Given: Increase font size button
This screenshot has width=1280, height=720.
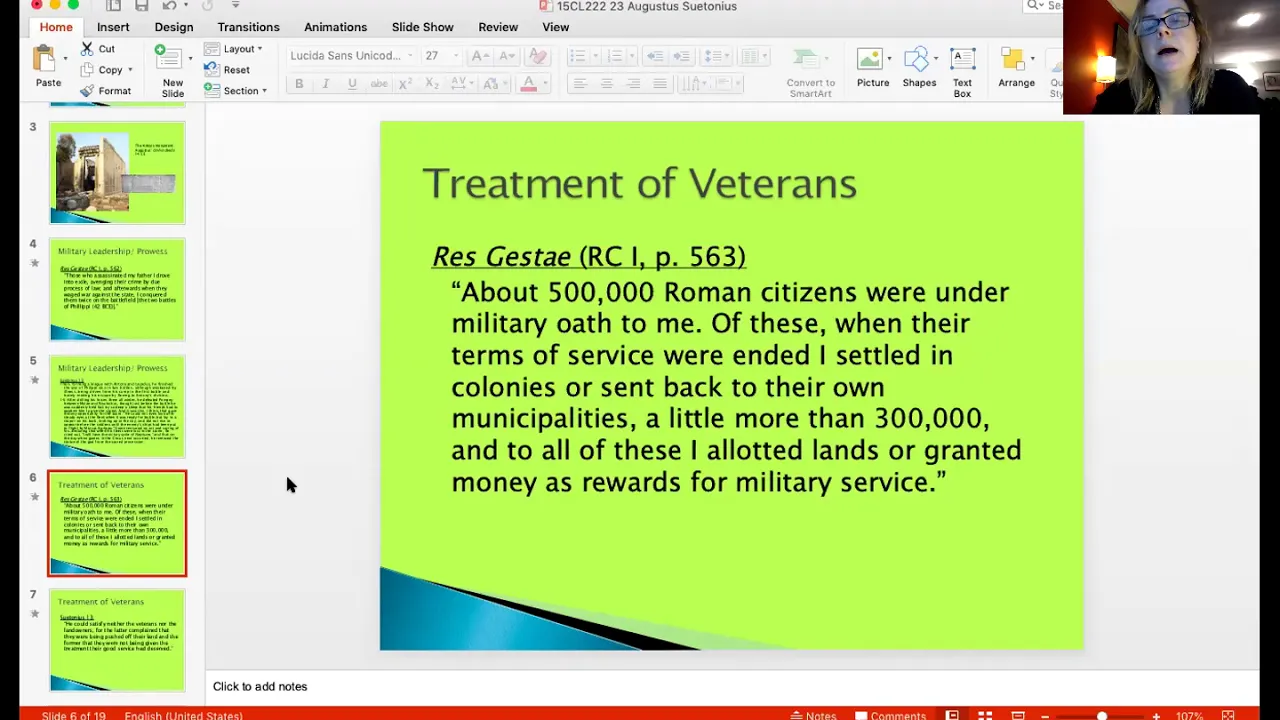Looking at the screenshot, I should coord(480,56).
